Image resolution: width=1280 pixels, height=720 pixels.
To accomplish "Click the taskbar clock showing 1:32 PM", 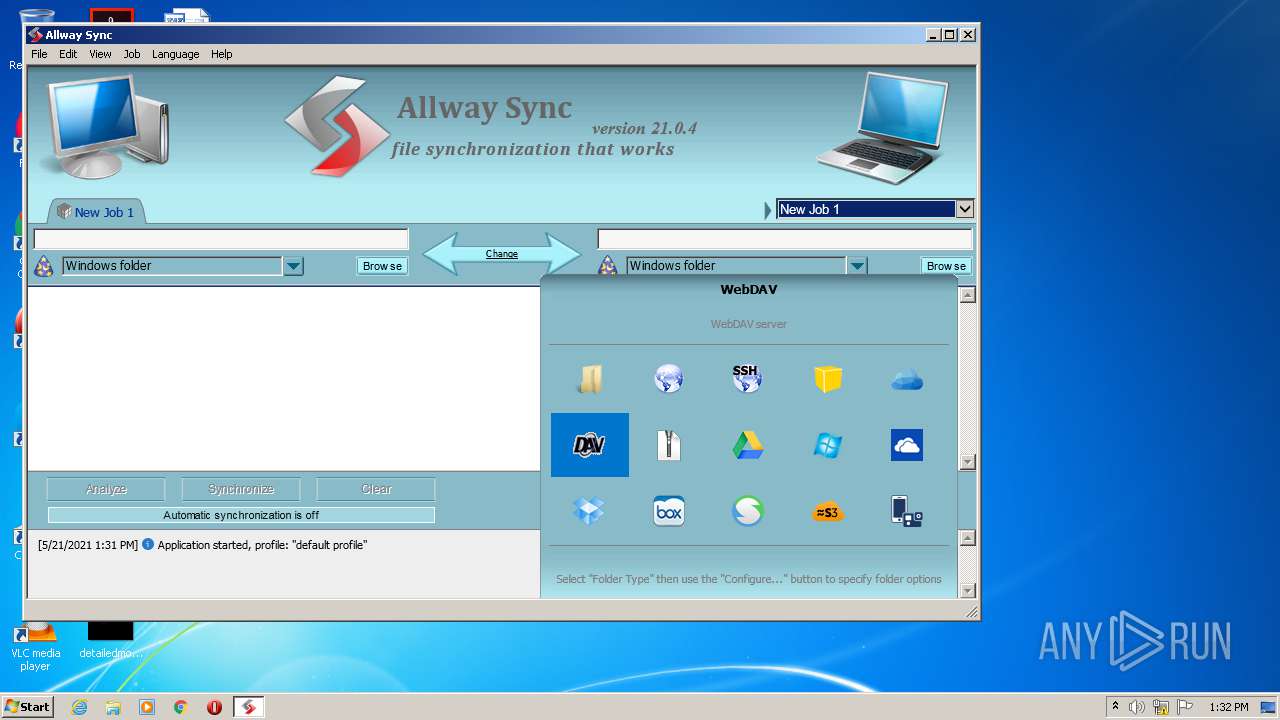I will point(1229,707).
